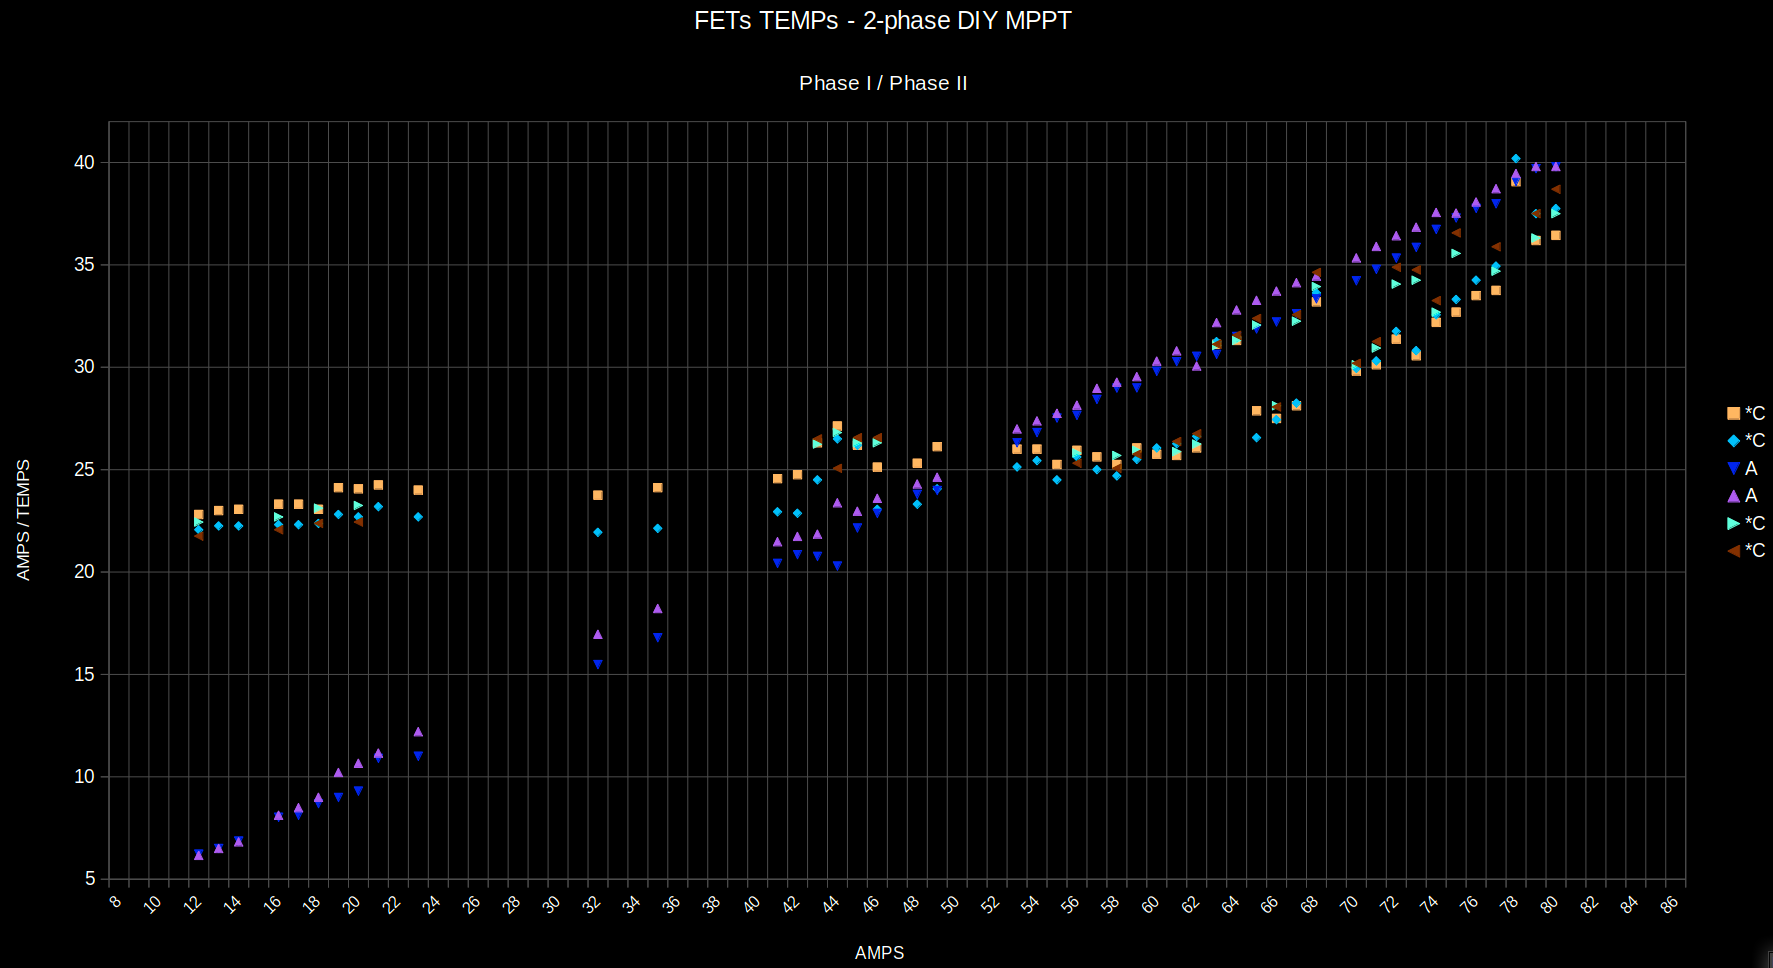
Task: Select the x-axis label 82
Action: click(1590, 905)
